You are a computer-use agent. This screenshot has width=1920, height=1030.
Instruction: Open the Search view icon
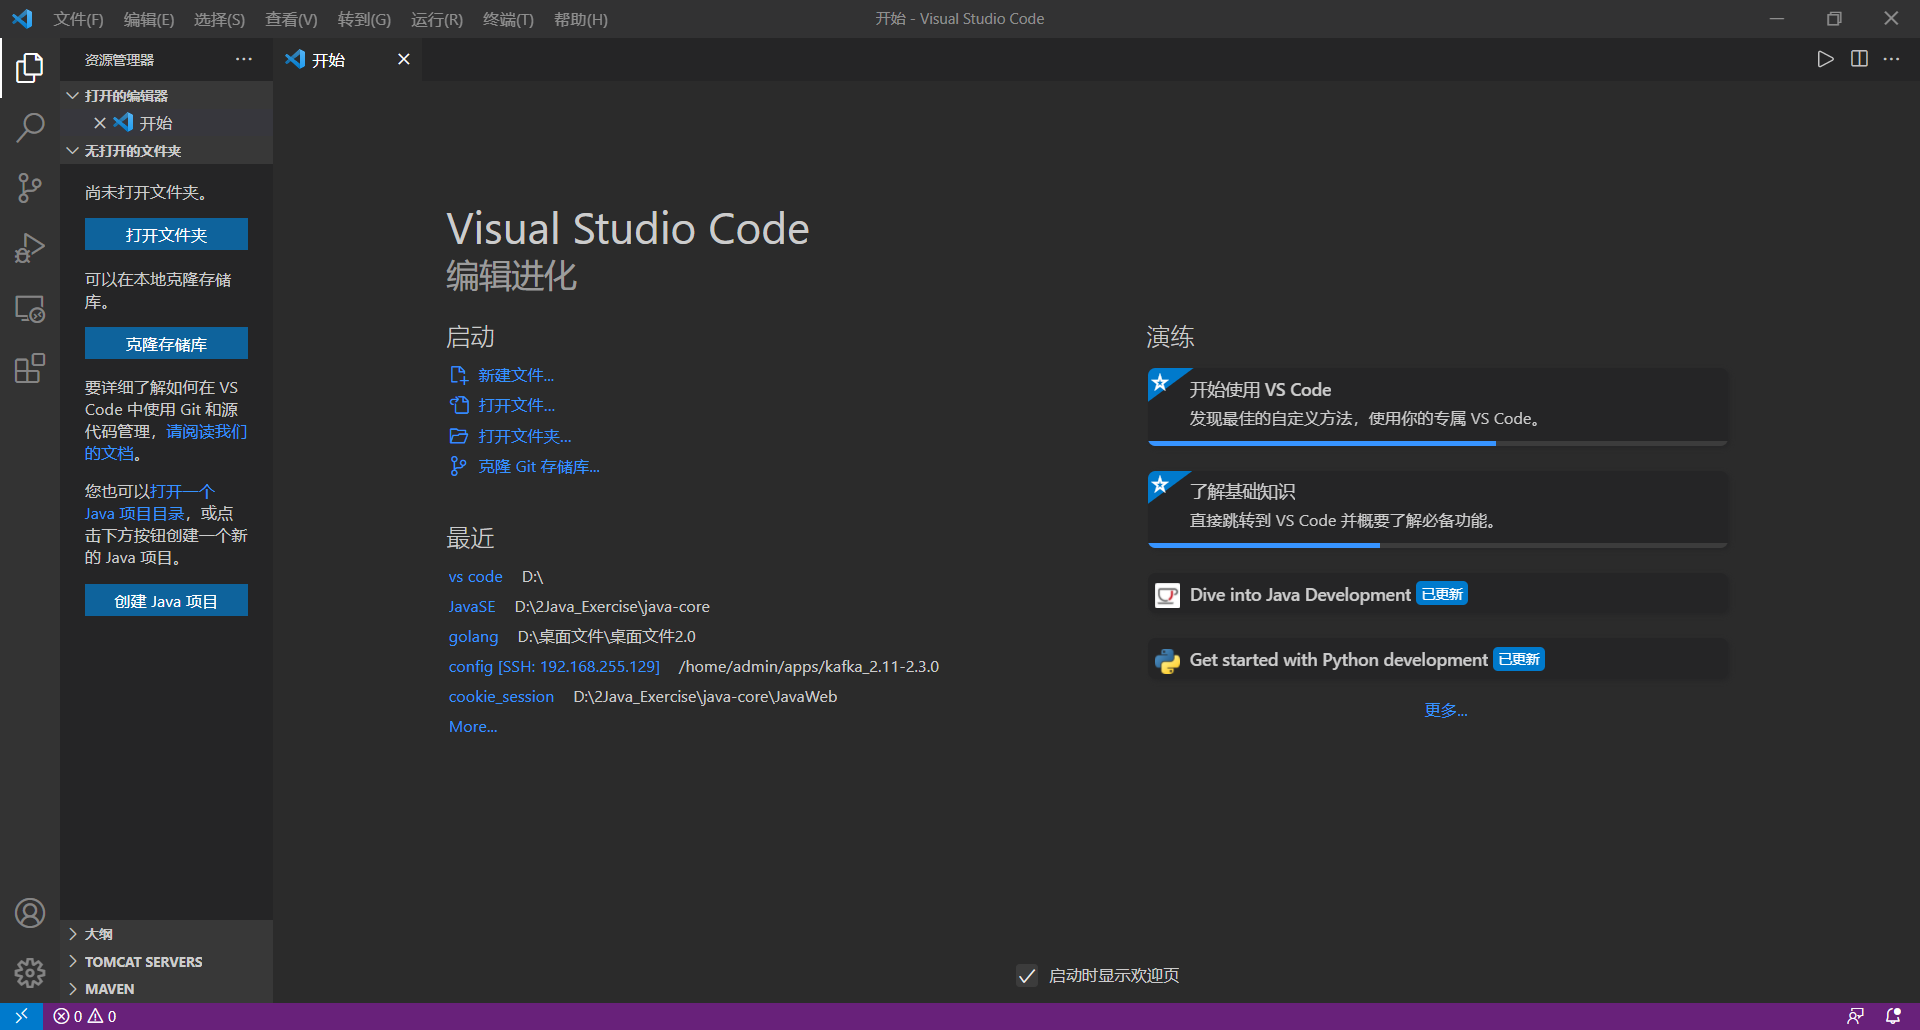(x=30, y=127)
